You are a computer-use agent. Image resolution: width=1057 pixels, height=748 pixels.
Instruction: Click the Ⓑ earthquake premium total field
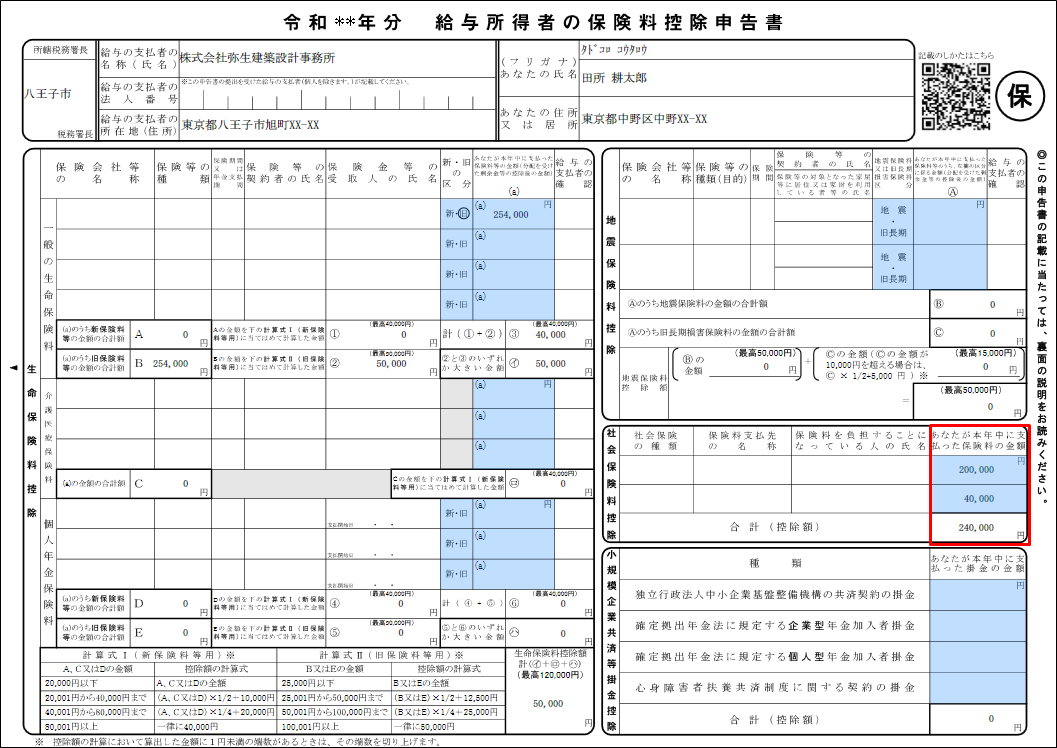click(x=977, y=305)
